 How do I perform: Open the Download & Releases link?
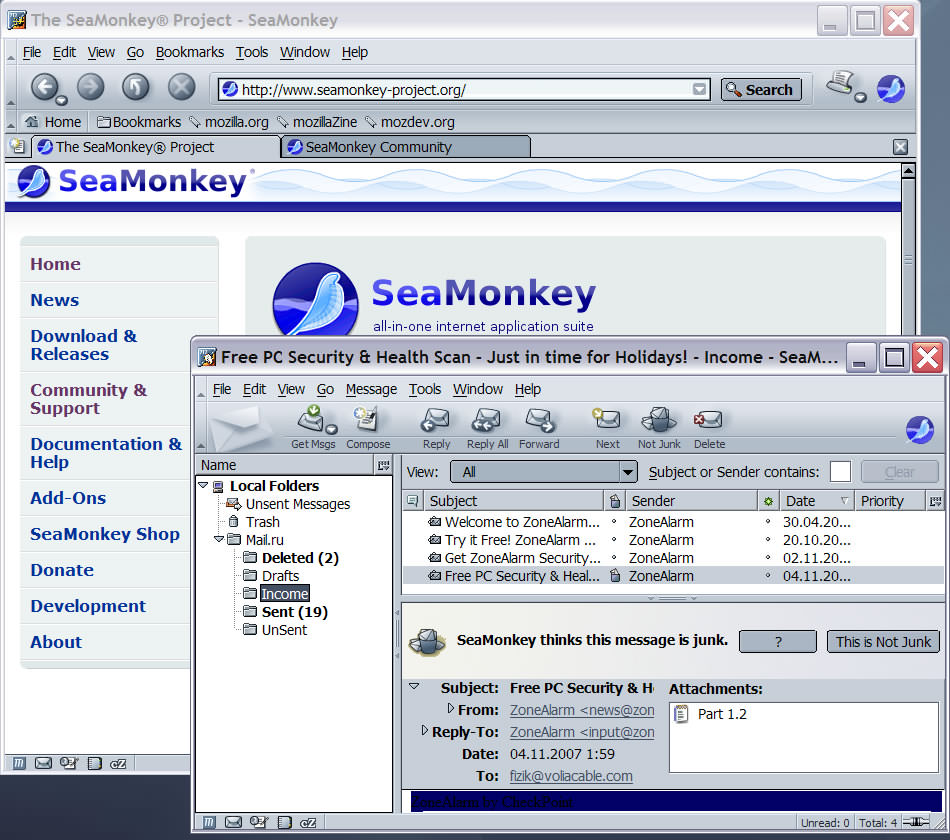click(x=84, y=345)
